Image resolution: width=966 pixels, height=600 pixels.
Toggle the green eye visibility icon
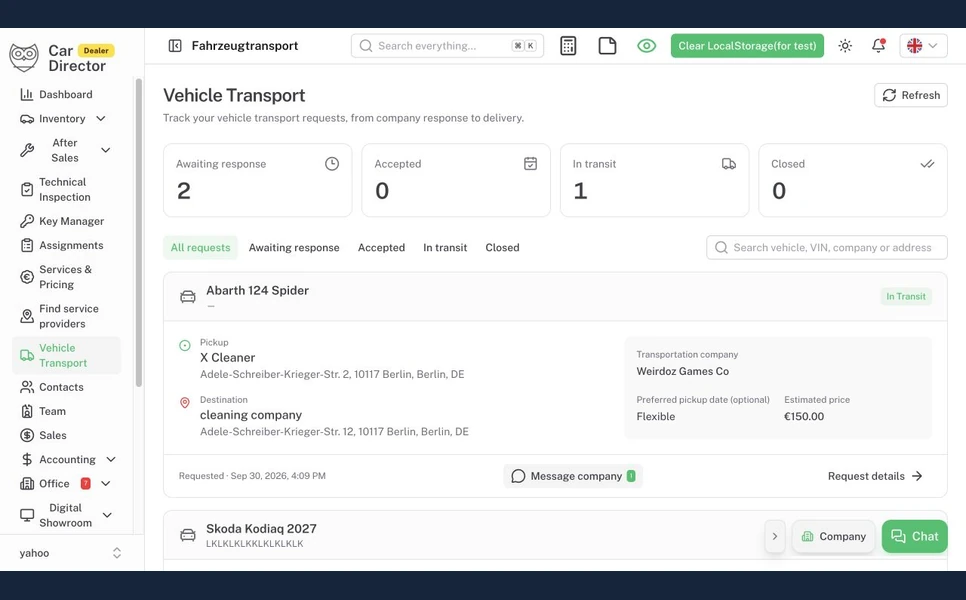[x=646, y=46]
